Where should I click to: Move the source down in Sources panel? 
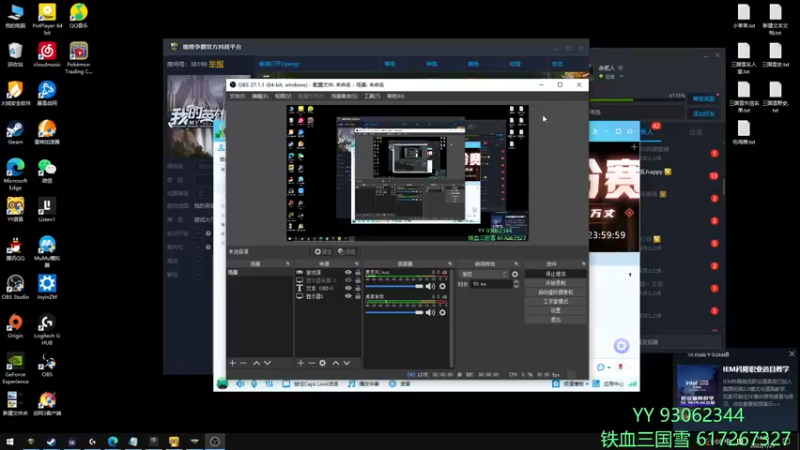pos(346,363)
